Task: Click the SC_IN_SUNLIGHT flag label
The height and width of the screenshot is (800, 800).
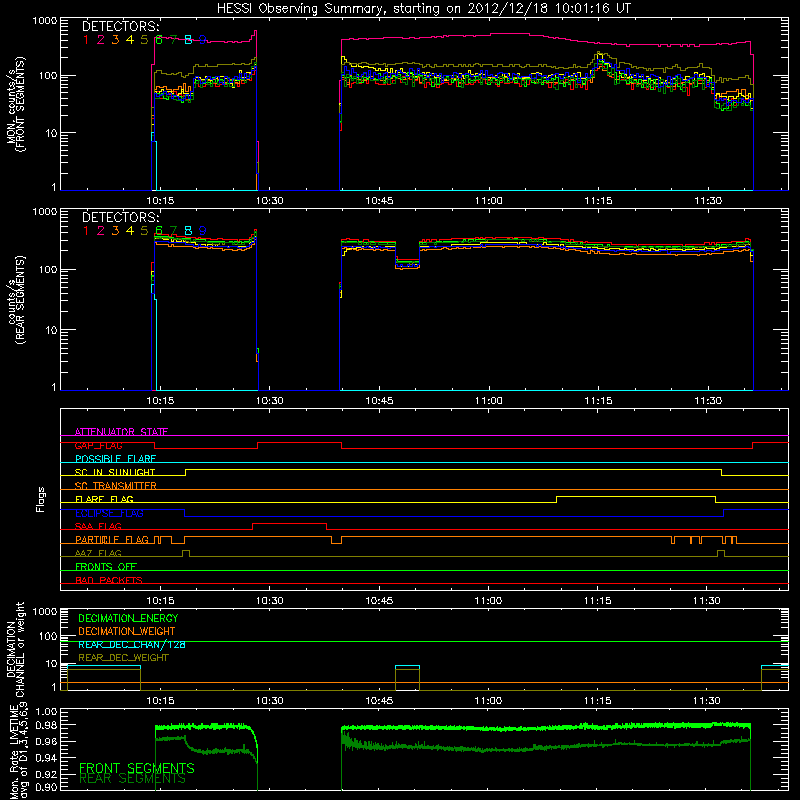Action: coord(115,472)
